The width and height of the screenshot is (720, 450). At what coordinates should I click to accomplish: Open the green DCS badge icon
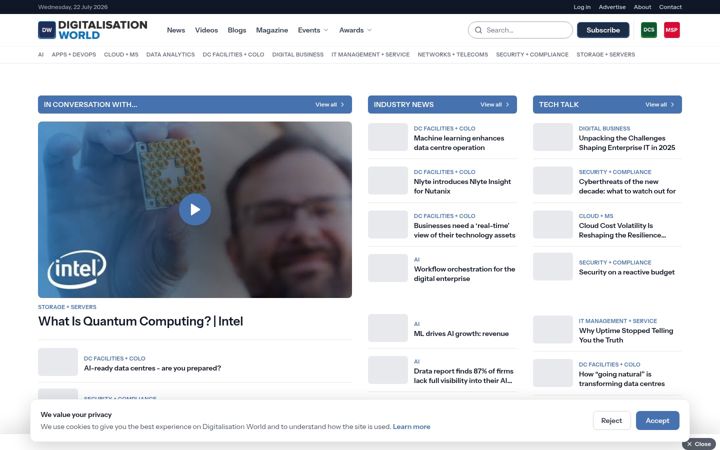pos(648,30)
